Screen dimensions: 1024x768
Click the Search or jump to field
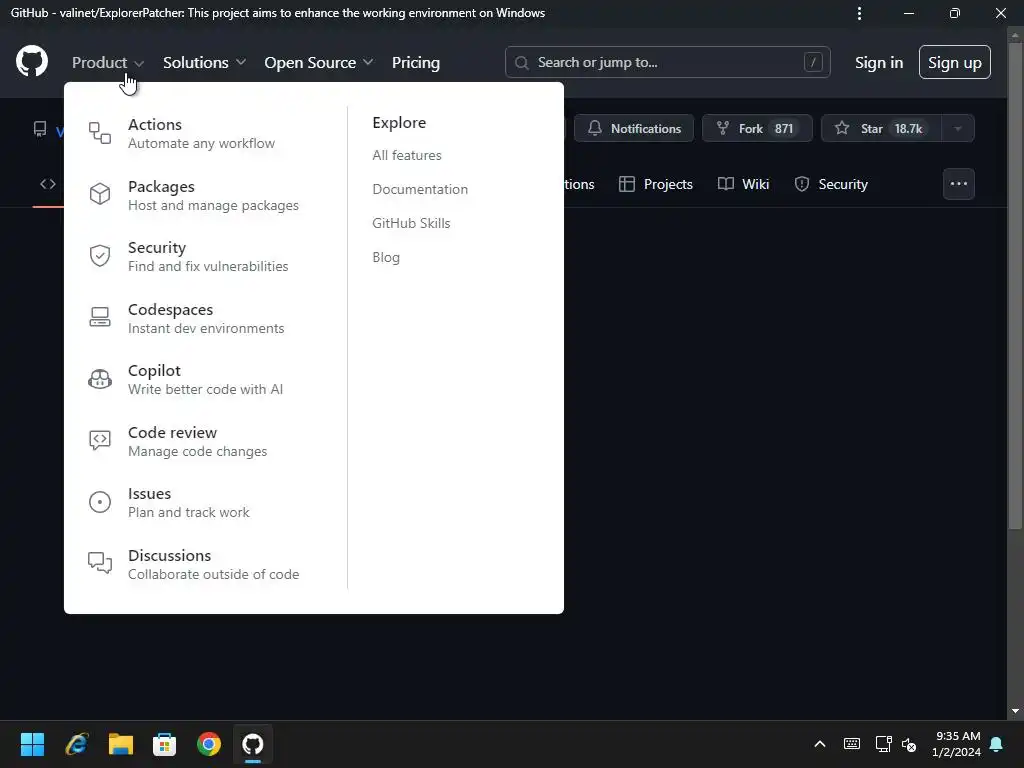click(667, 62)
